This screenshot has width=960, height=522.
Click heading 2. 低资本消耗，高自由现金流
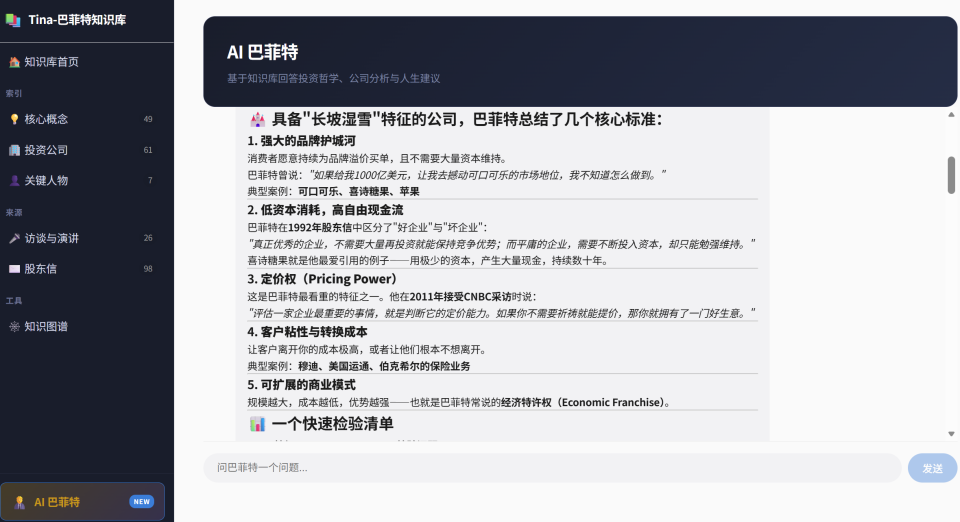pyautogui.click(x=325, y=210)
